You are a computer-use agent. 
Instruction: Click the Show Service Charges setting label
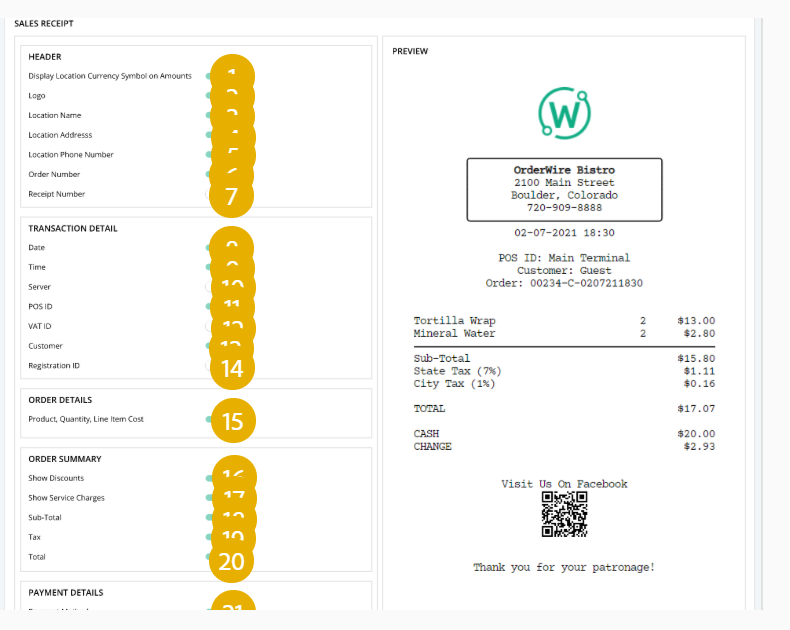pyautogui.click(x=67, y=498)
